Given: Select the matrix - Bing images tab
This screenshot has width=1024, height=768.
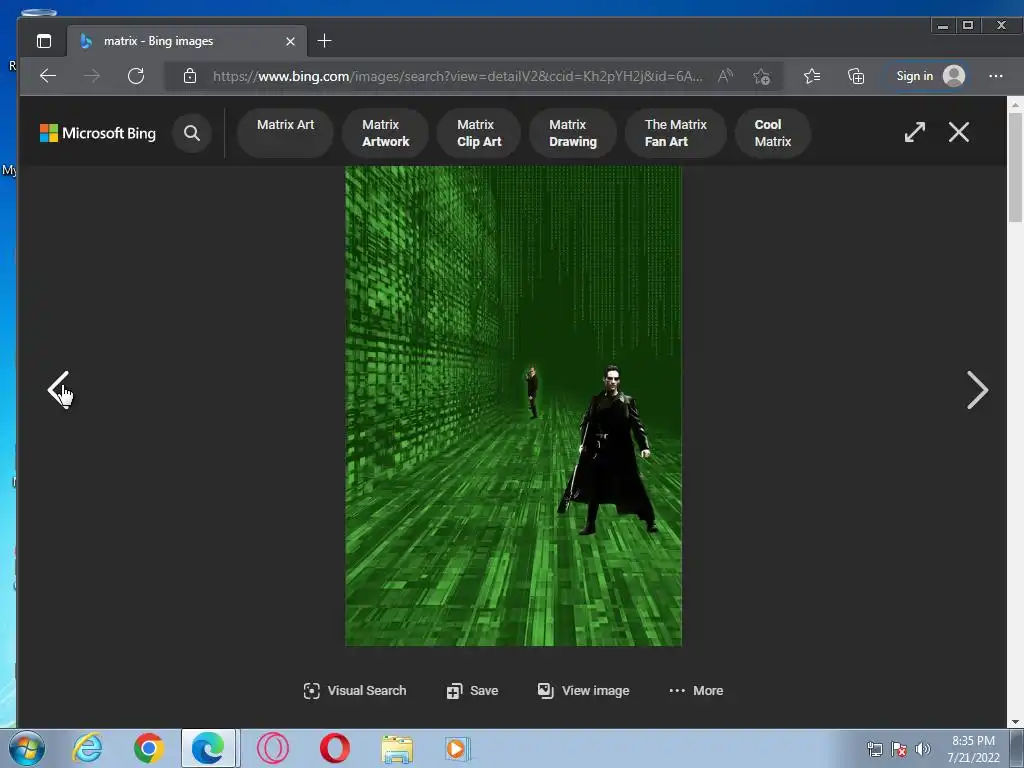Looking at the screenshot, I should coord(186,41).
